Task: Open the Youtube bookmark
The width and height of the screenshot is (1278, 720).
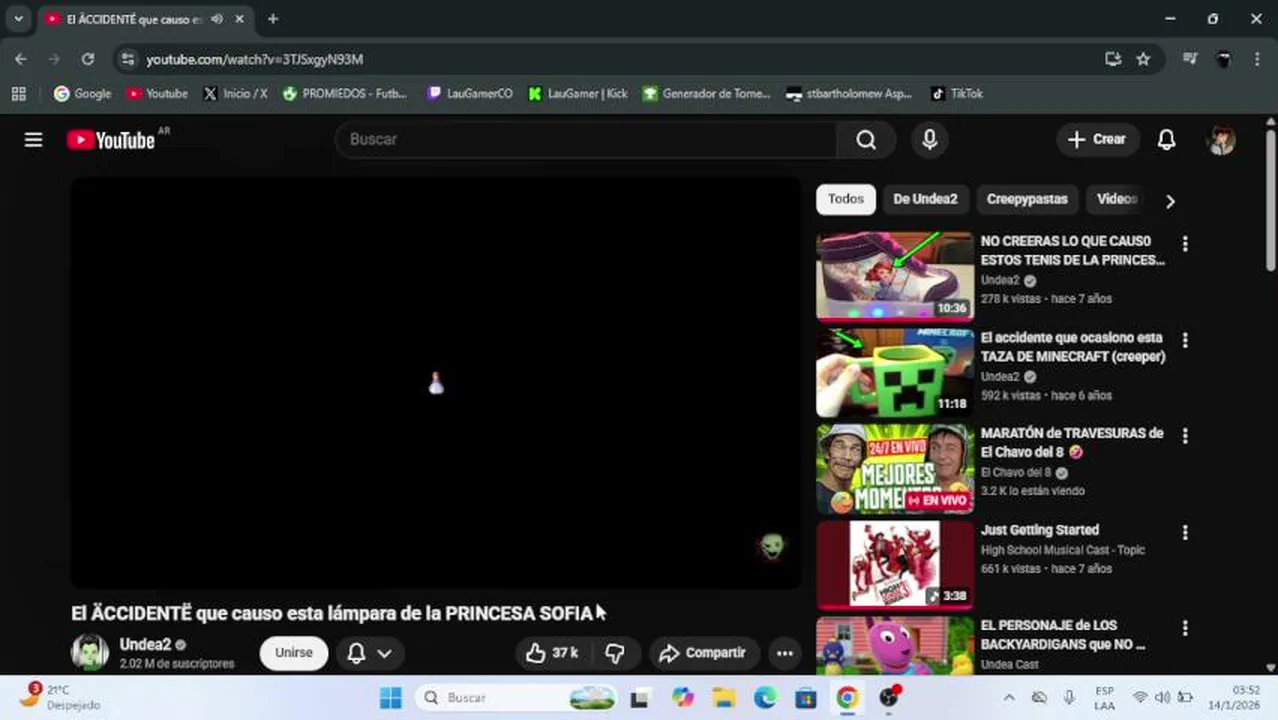Action: 157,93
